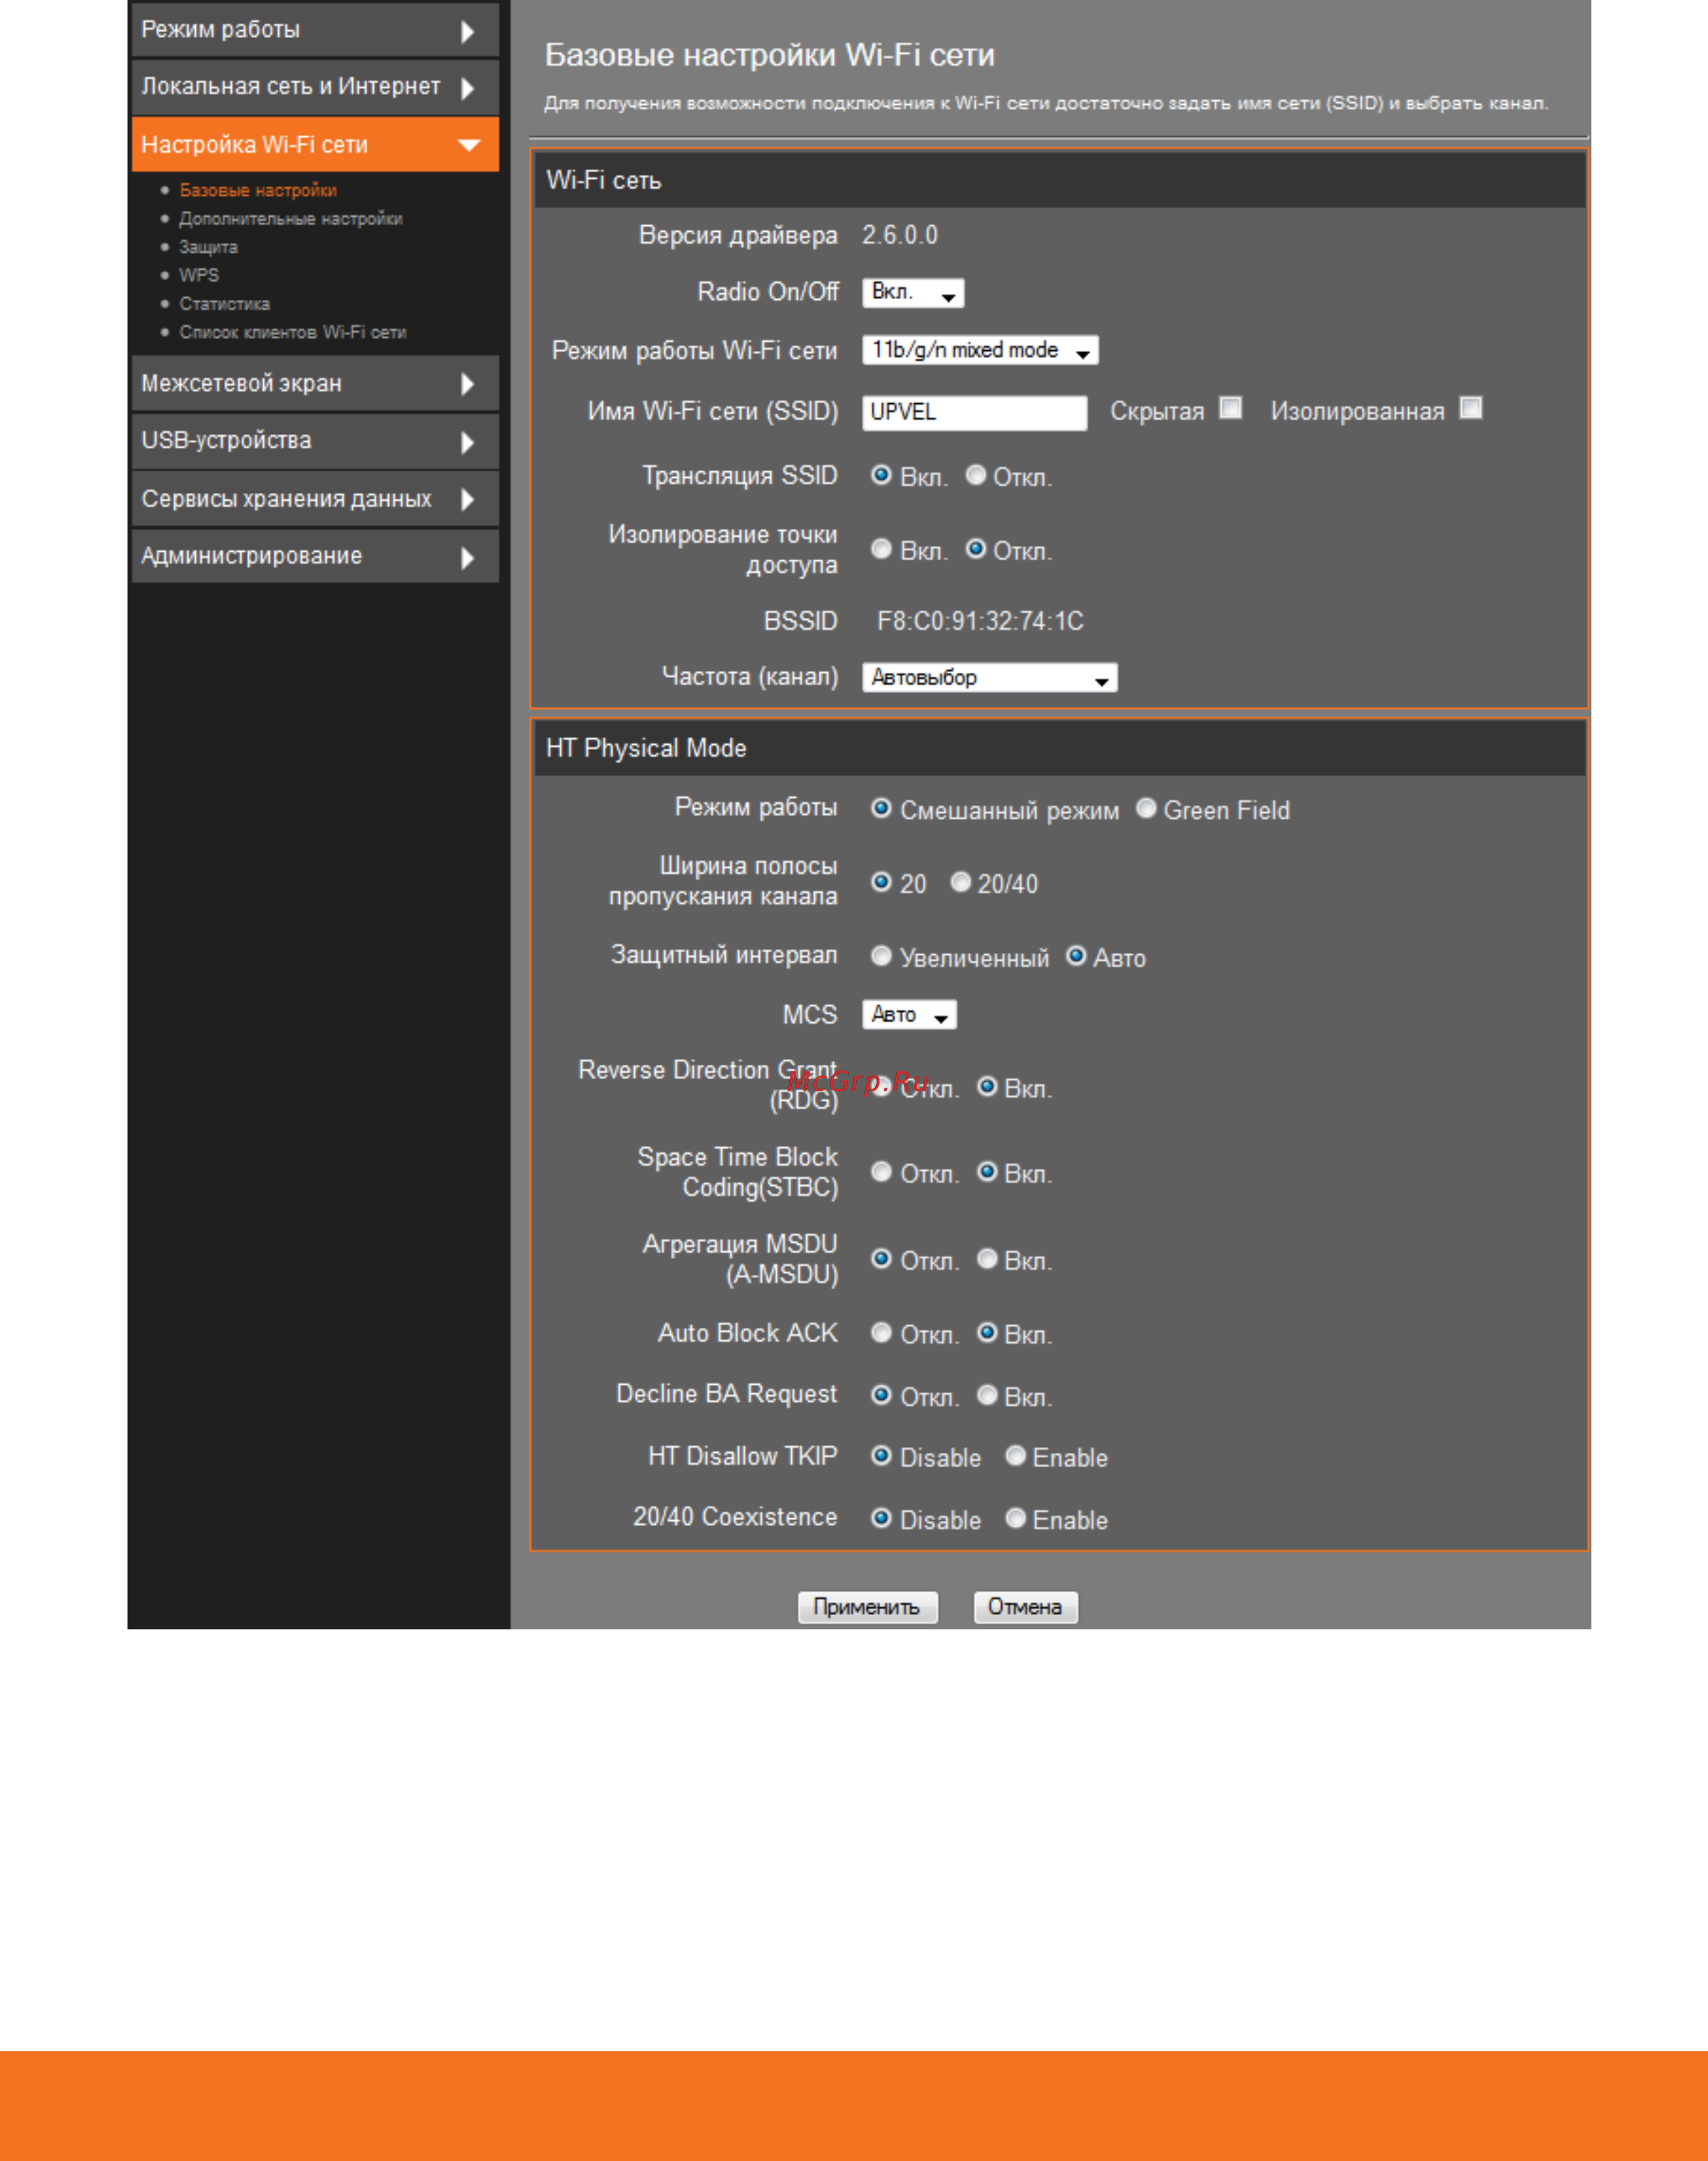
Task: Expand Сервисы хранения данных section
Action: click(x=315, y=499)
